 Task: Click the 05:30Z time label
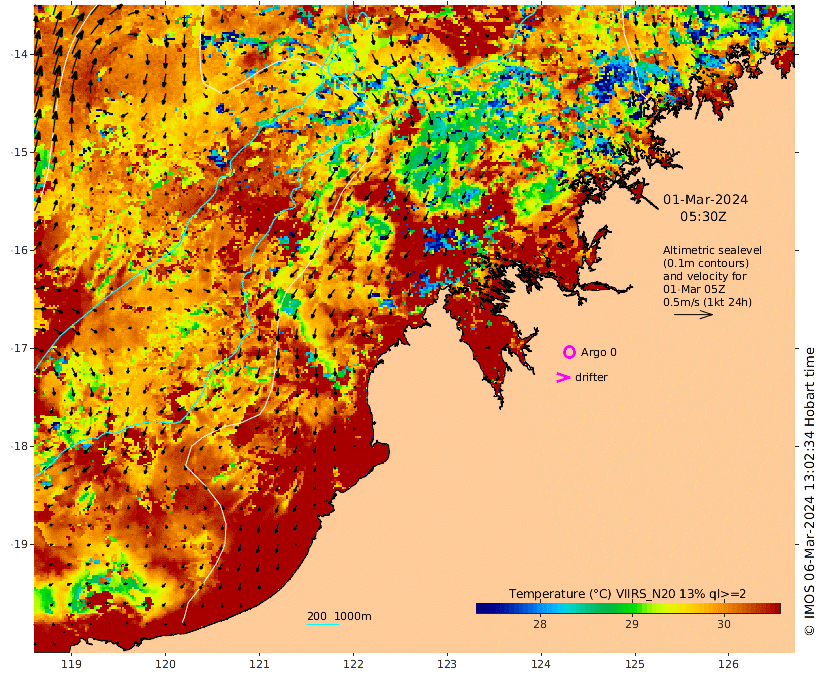[703, 216]
